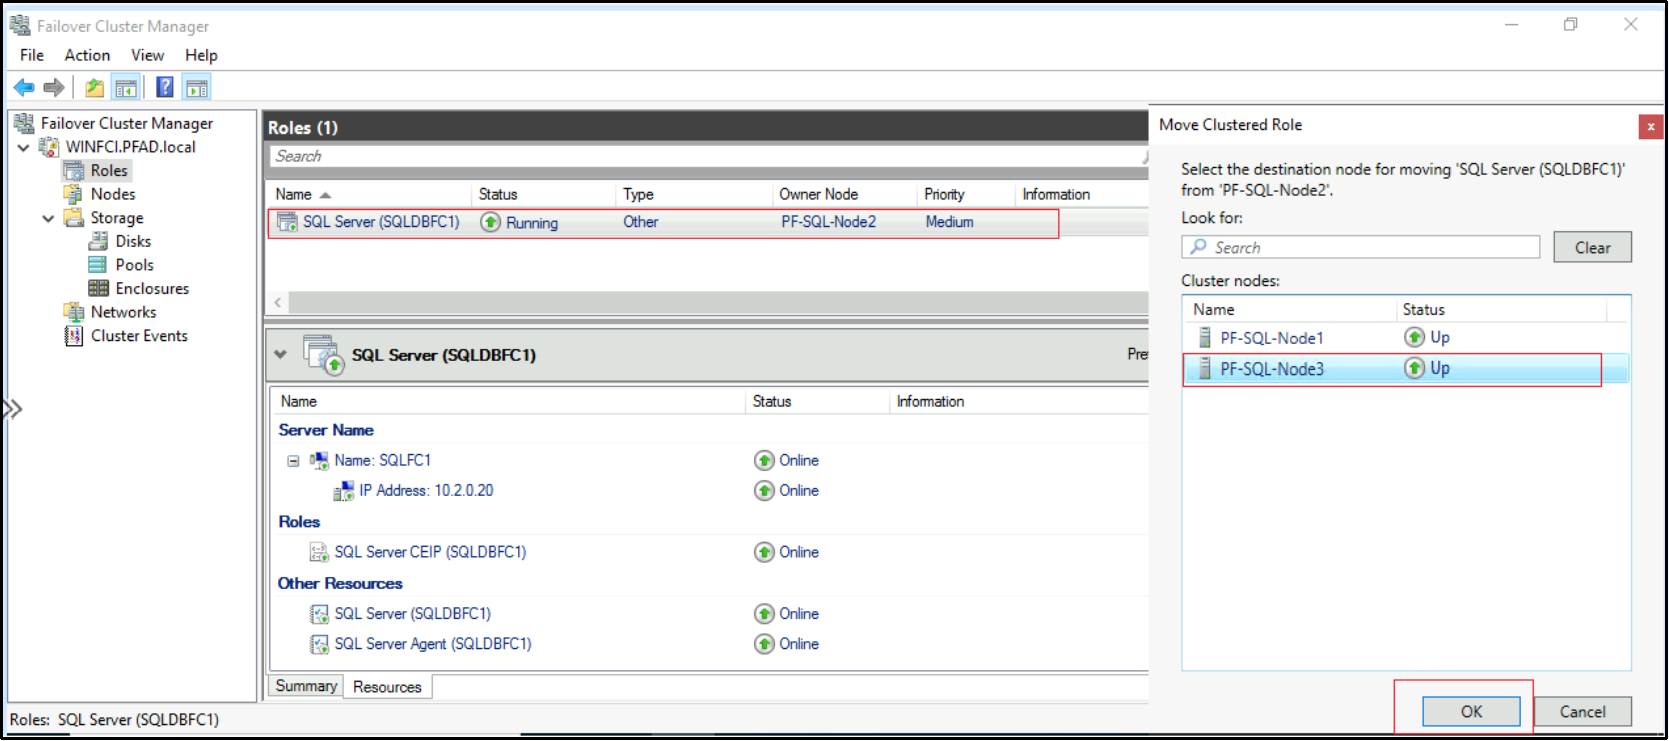The height and width of the screenshot is (741, 1669).
Task: Close the Move Clustered Role dialog
Action: 1650,127
